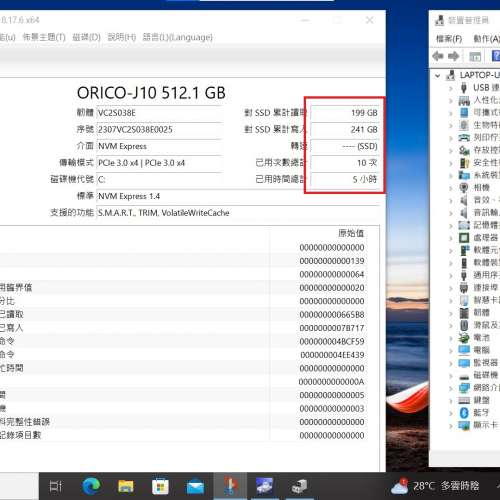
Task: Click the power on count value 10 次
Action: pos(345,163)
